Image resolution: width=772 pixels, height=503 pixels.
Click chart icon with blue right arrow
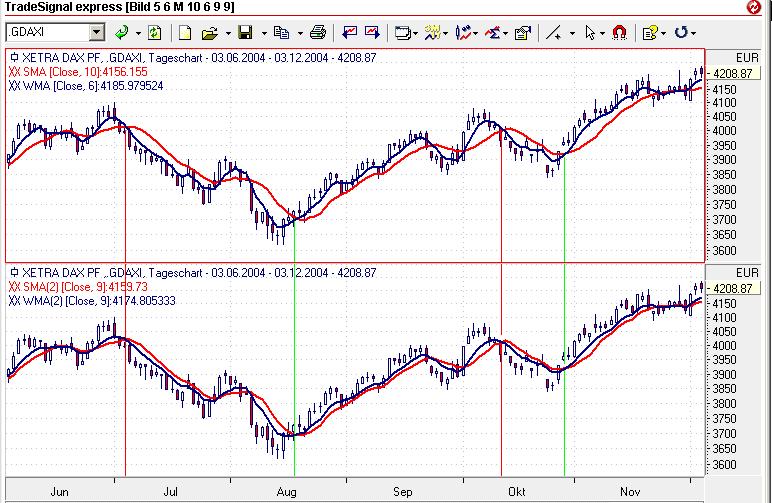(372, 32)
